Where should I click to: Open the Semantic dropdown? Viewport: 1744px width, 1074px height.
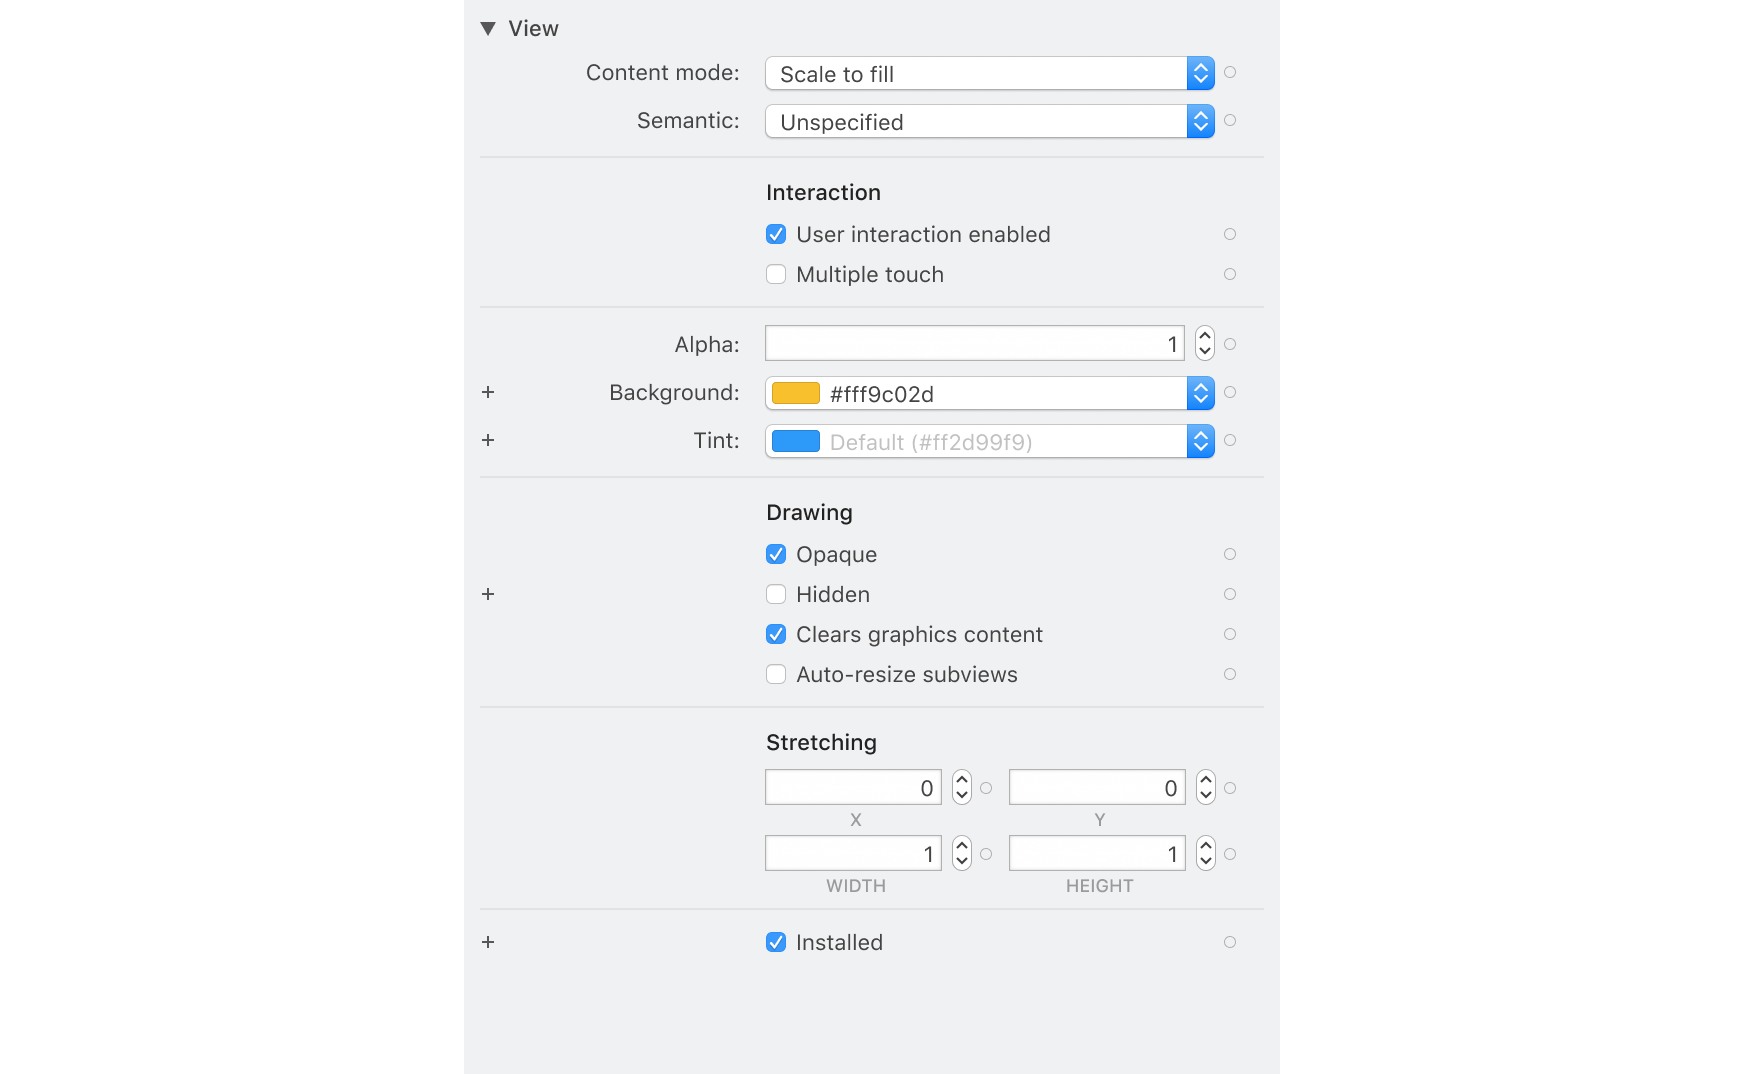(x=1199, y=121)
